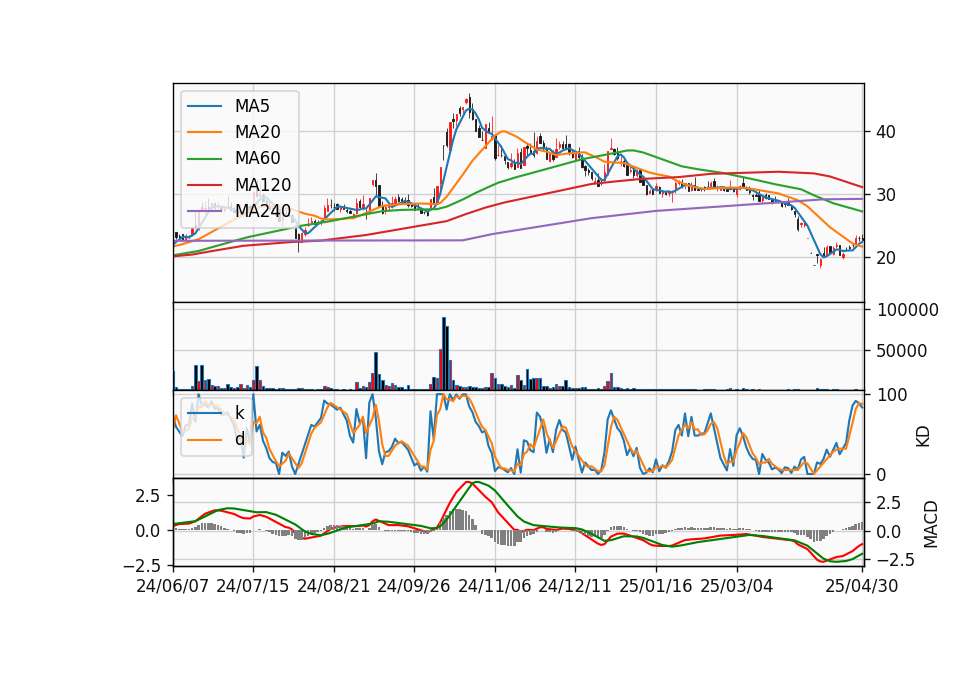Image resolution: width=960 pixels, height=690 pixels.
Task: Click the tallest volume bar in October
Action: tap(444, 353)
